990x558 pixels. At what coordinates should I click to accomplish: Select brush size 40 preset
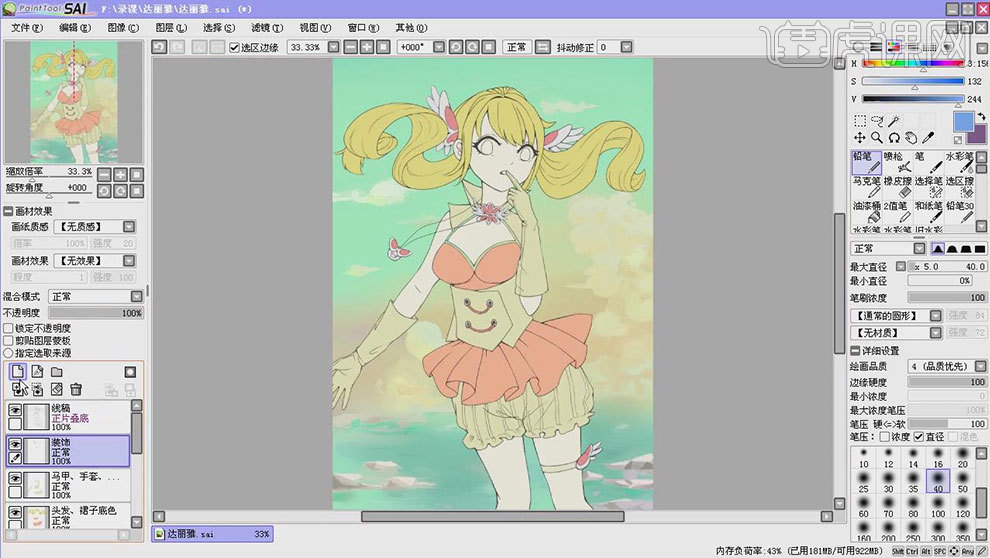938,481
